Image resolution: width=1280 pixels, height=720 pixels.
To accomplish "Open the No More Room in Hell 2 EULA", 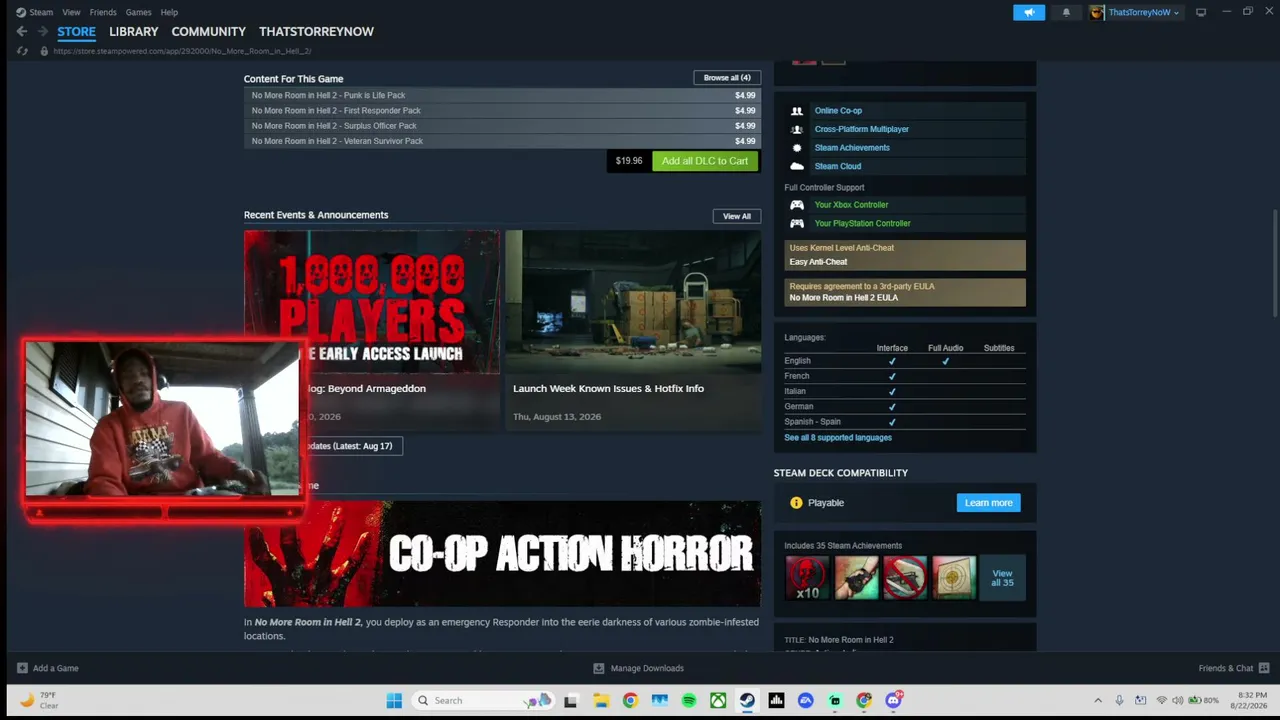I will coord(905,292).
